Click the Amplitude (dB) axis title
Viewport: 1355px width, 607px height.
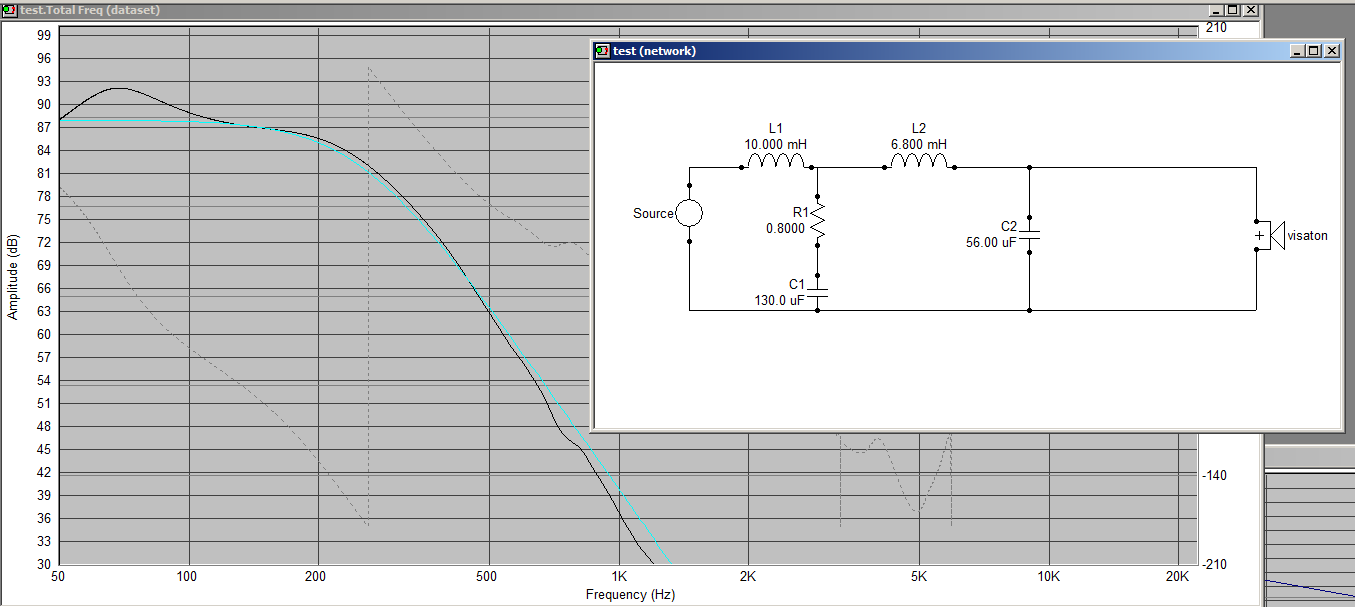(13, 277)
